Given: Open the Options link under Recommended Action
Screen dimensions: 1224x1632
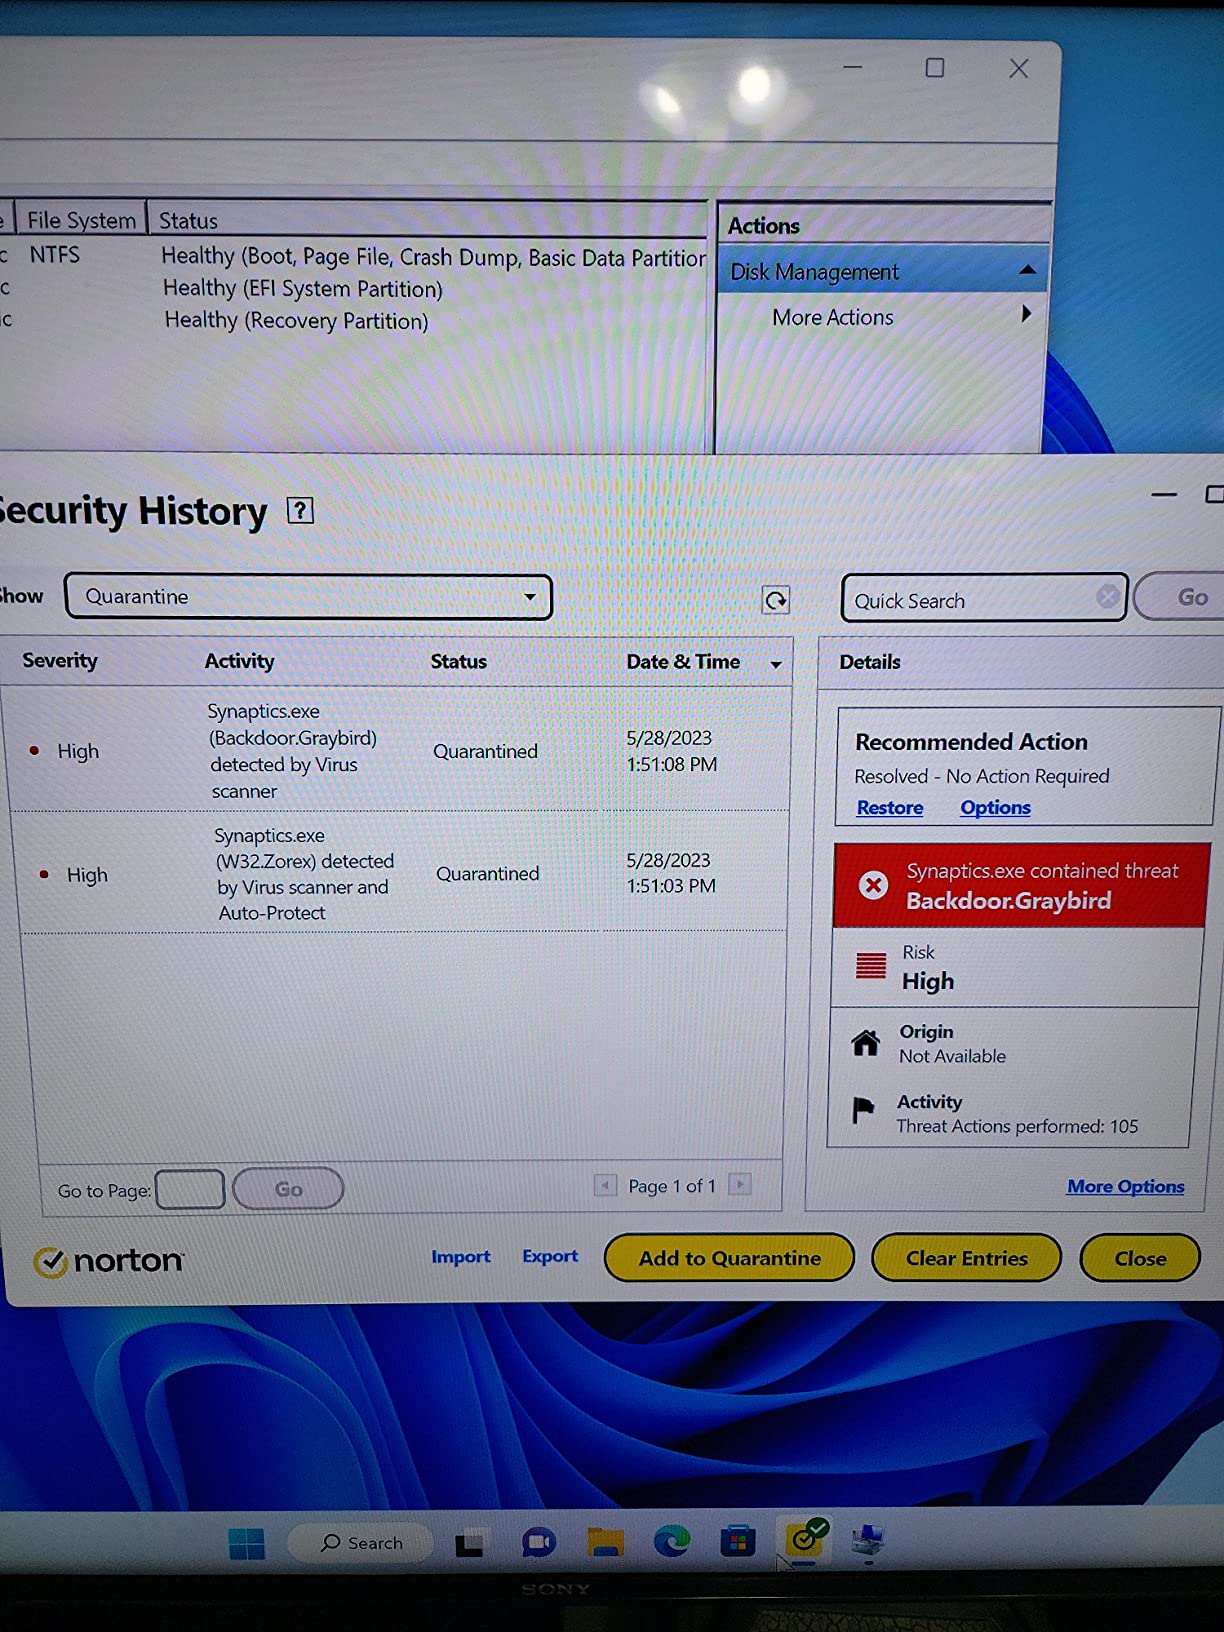Looking at the screenshot, I should click(995, 807).
